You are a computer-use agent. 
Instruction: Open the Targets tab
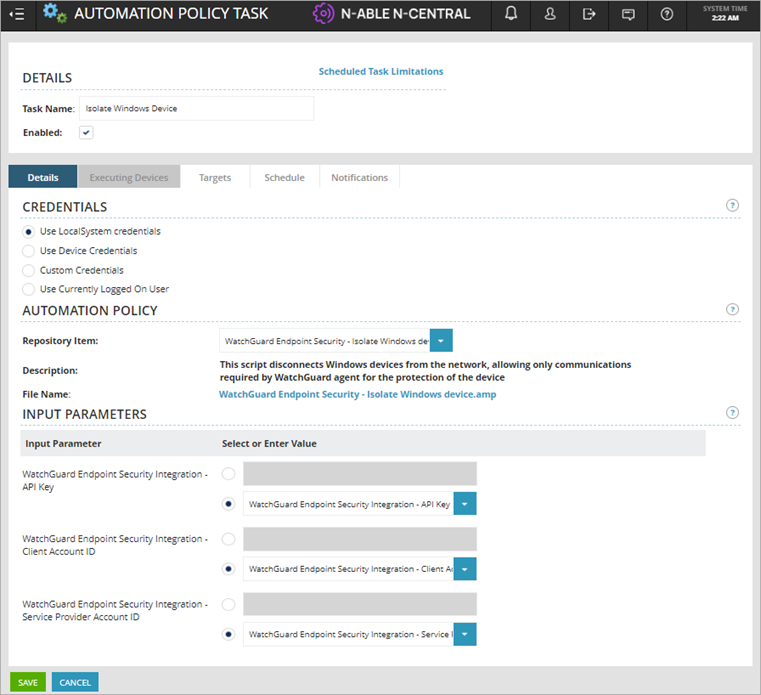click(215, 177)
